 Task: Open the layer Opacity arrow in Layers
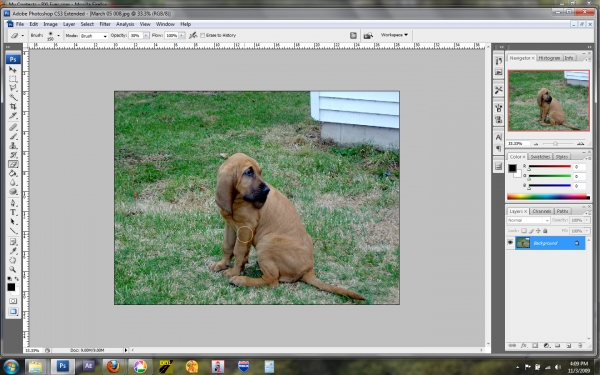tap(587, 220)
